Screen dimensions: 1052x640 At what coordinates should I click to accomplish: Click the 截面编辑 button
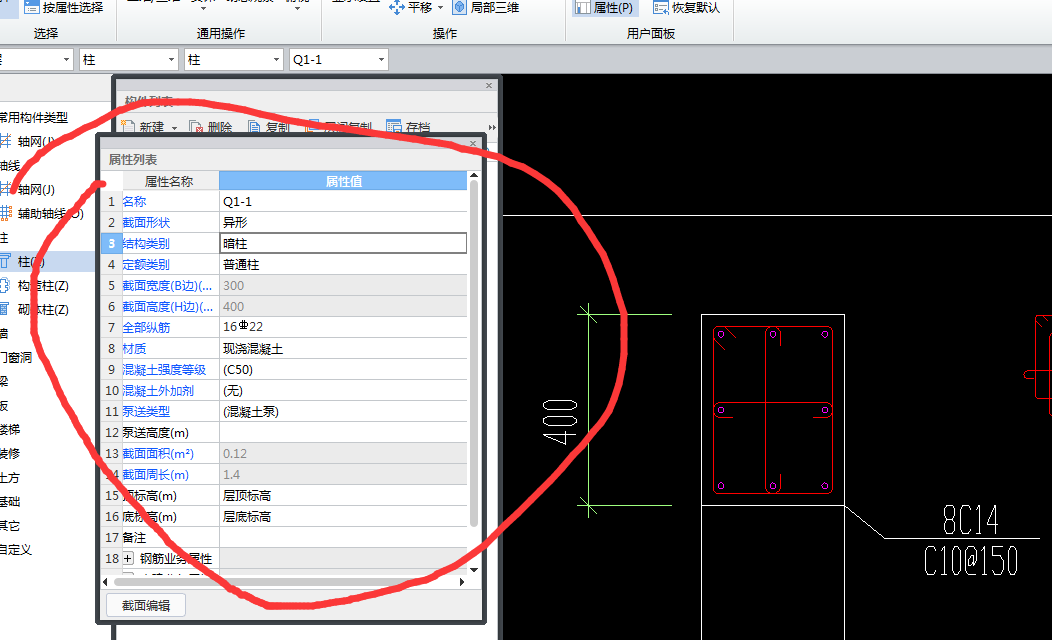coord(146,605)
